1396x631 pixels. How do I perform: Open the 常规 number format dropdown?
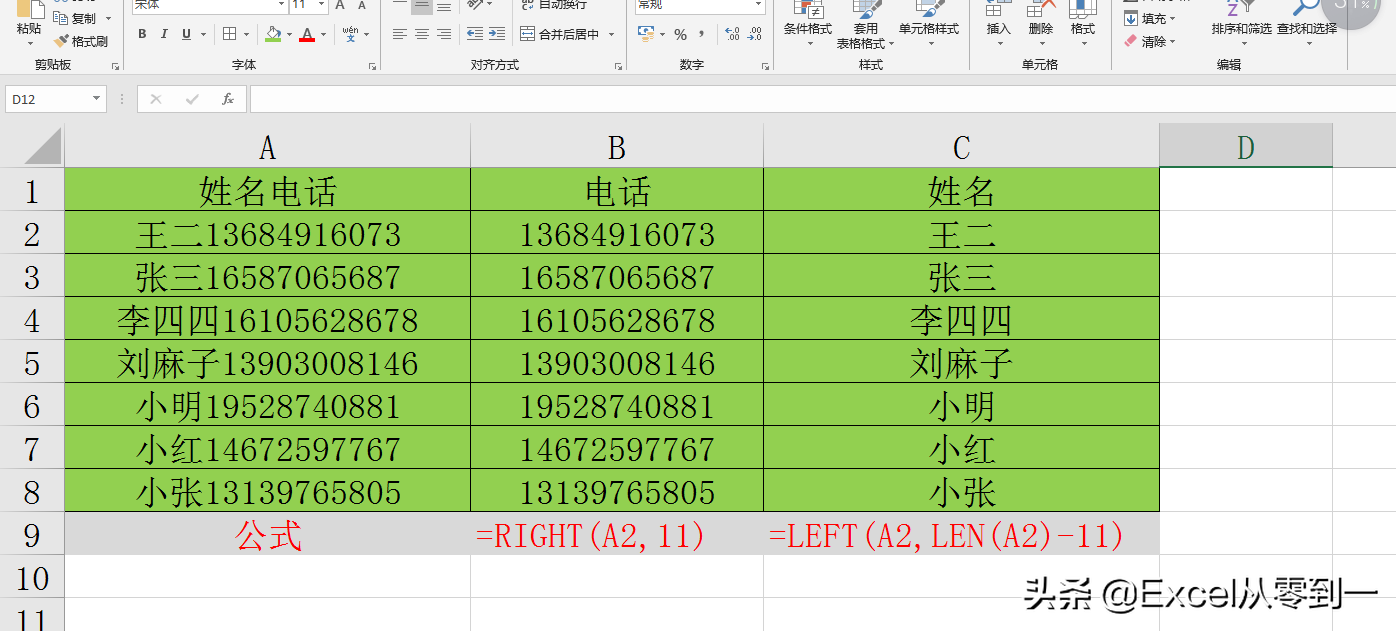pyautogui.click(x=757, y=5)
